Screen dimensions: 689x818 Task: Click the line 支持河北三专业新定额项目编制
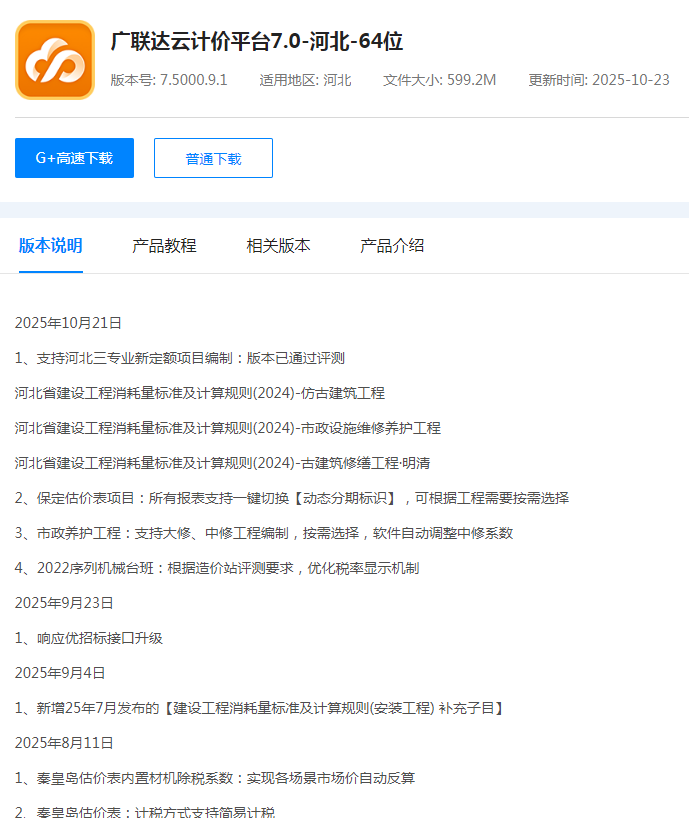180,358
